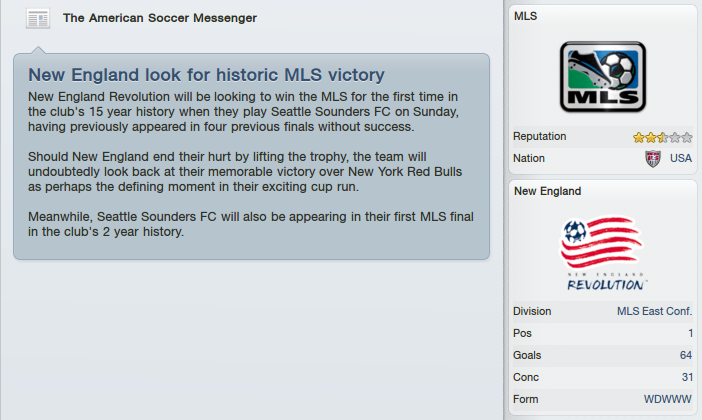Open The American Soccer Messenger title
This screenshot has width=702, height=420.
[160, 18]
